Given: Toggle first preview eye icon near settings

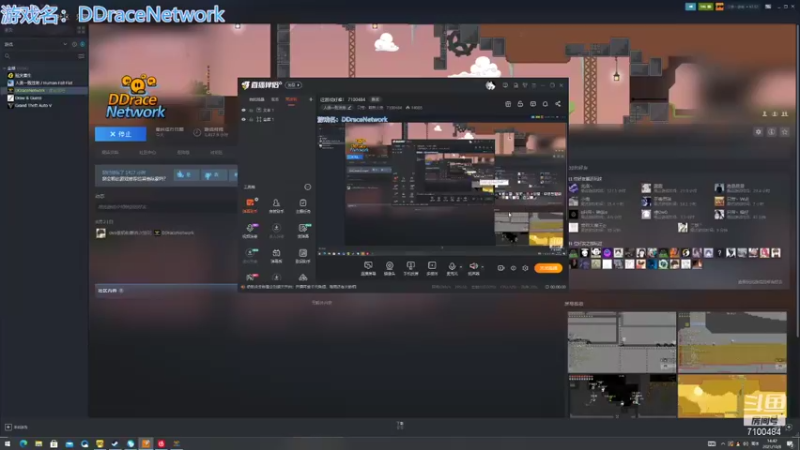Looking at the screenshot, I should pos(501,268).
